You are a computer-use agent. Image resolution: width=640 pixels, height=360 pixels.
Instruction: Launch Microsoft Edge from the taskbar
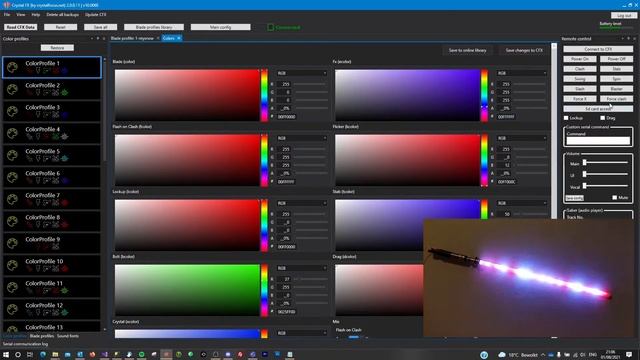point(43,355)
